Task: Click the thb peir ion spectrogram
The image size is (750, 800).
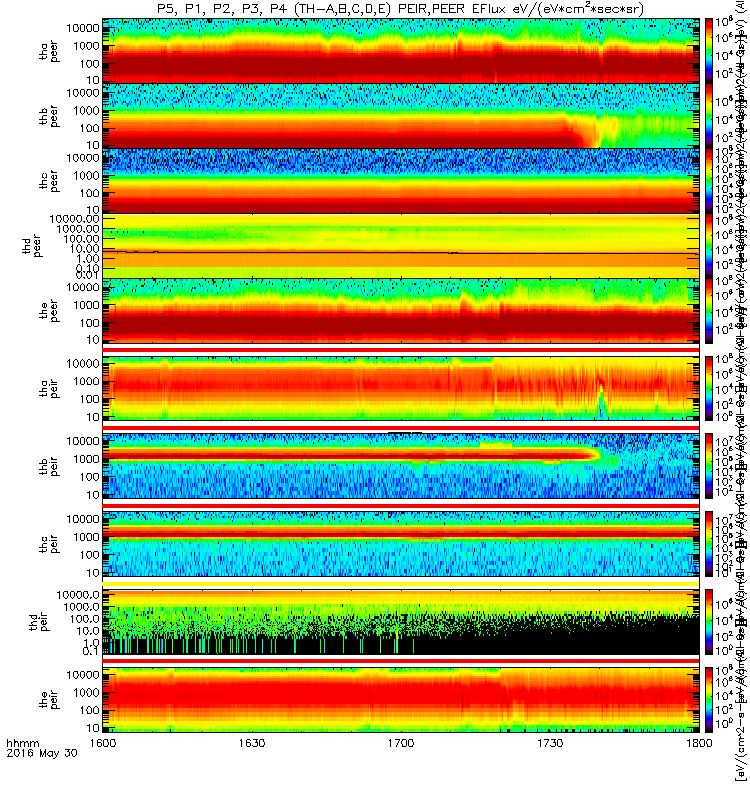Action: click(401, 466)
